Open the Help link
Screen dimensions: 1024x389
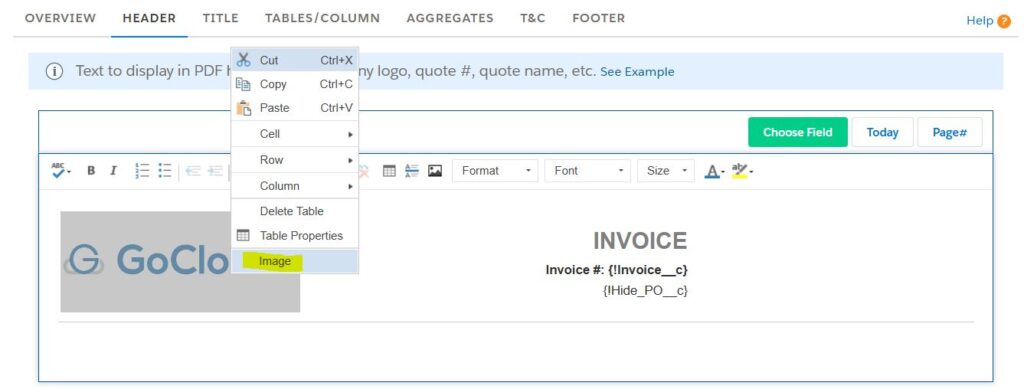(x=980, y=21)
